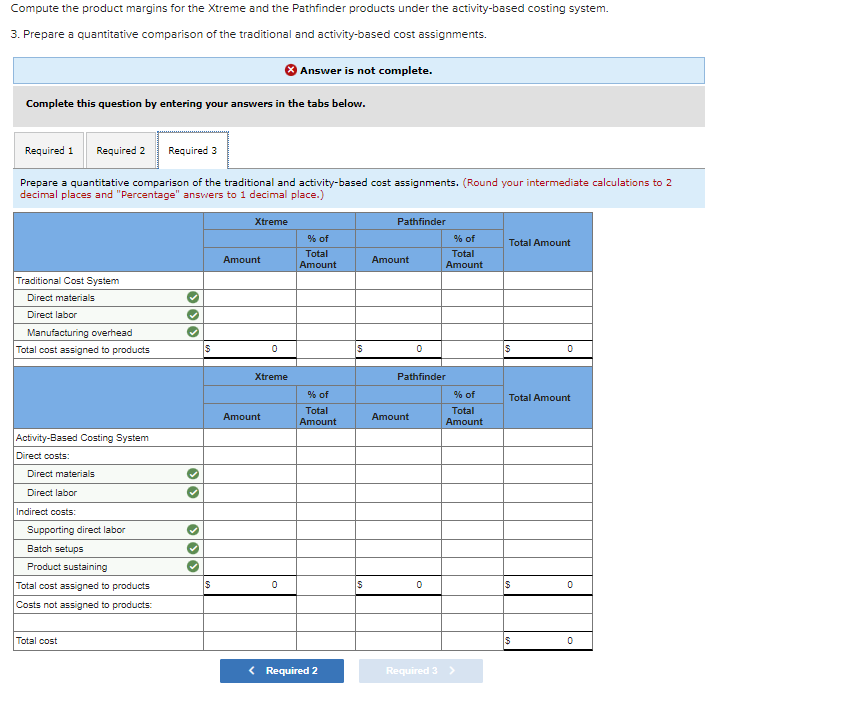Click green check beside Product sustaining

point(193,566)
